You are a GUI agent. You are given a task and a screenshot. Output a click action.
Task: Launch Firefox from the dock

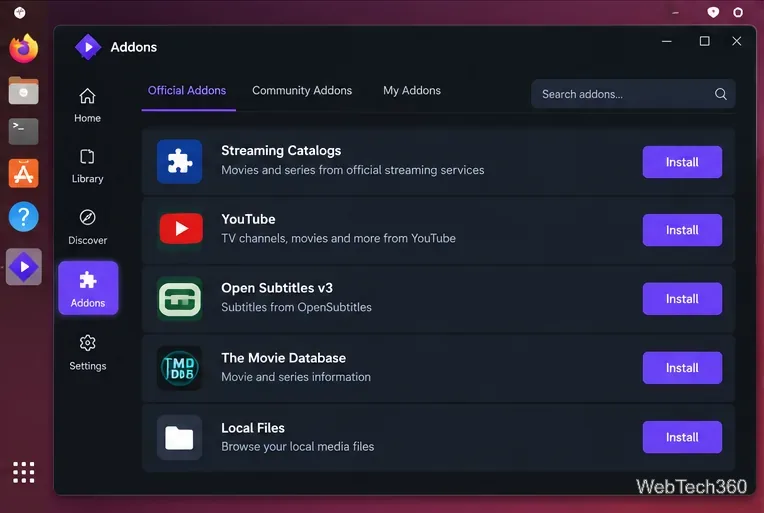pyautogui.click(x=23, y=49)
